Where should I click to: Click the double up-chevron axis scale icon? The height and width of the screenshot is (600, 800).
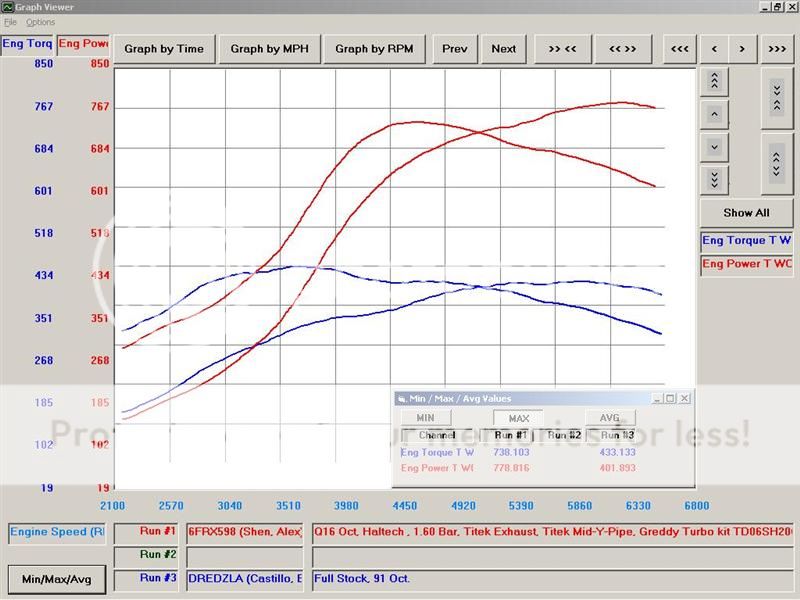coord(715,80)
